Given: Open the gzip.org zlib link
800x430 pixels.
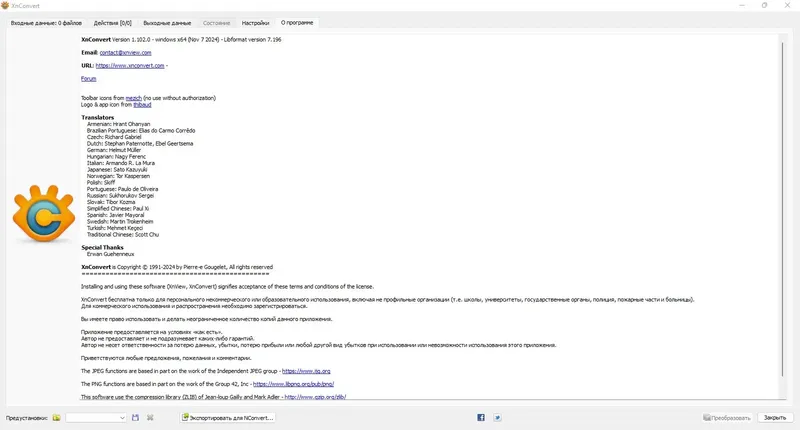Looking at the screenshot, I should click(x=315, y=397).
